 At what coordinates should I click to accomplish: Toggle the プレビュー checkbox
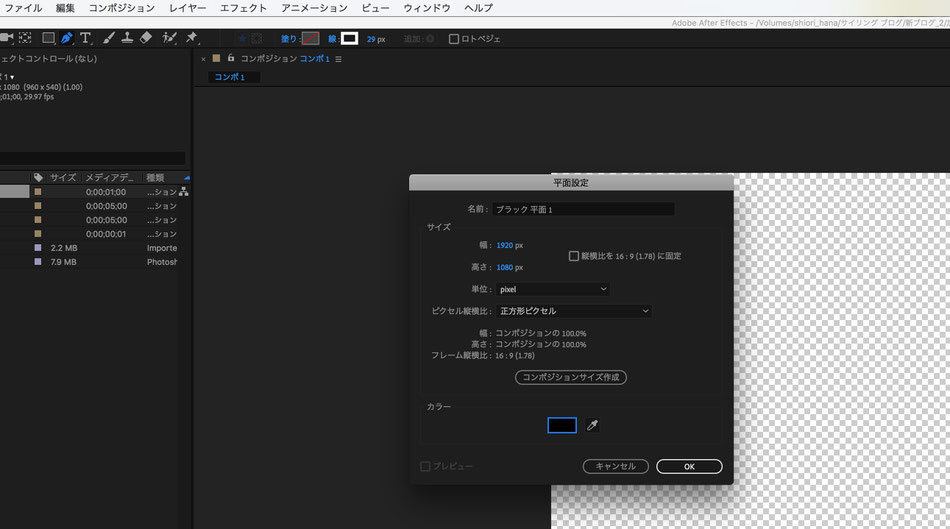425,466
